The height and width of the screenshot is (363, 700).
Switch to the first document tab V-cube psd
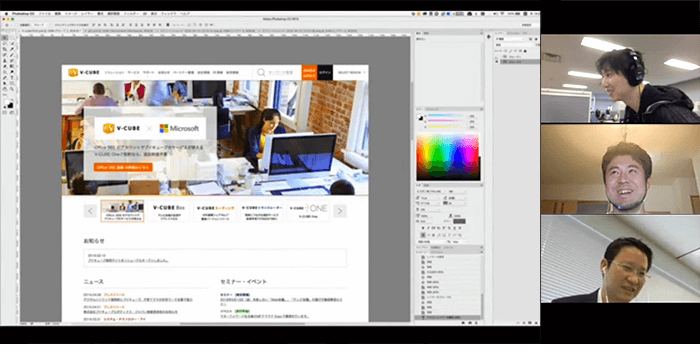[50, 31]
